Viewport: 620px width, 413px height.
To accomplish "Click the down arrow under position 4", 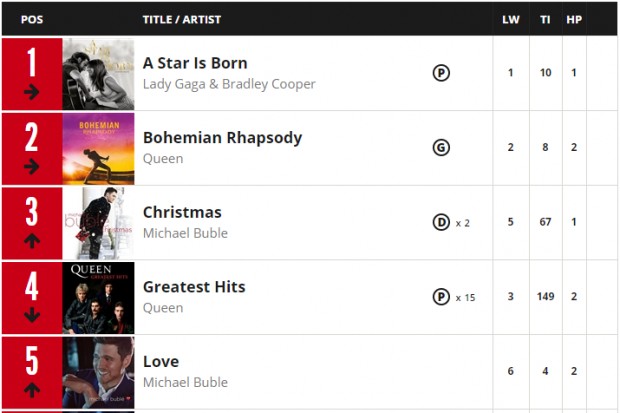I will pos(32,315).
